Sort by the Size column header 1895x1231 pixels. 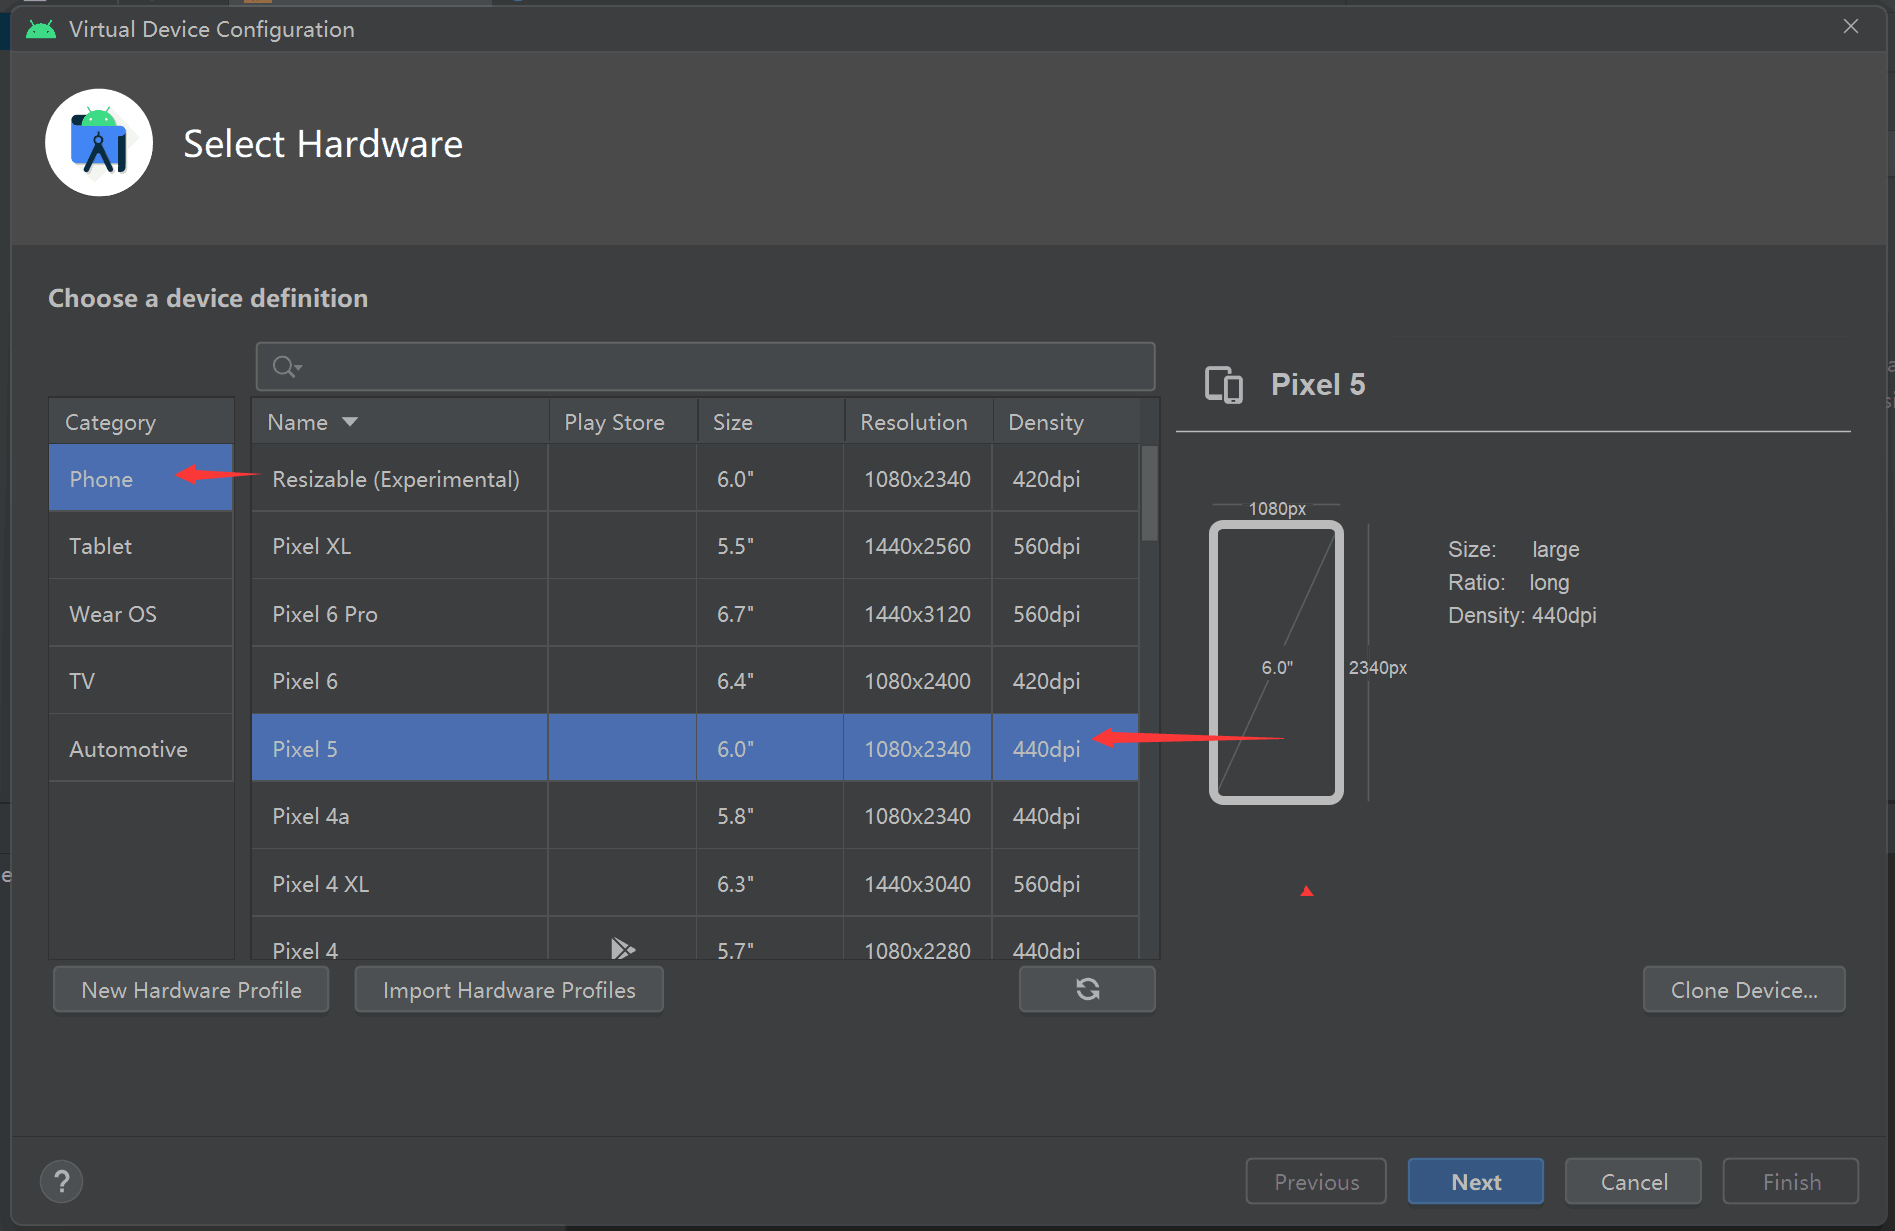coord(771,422)
